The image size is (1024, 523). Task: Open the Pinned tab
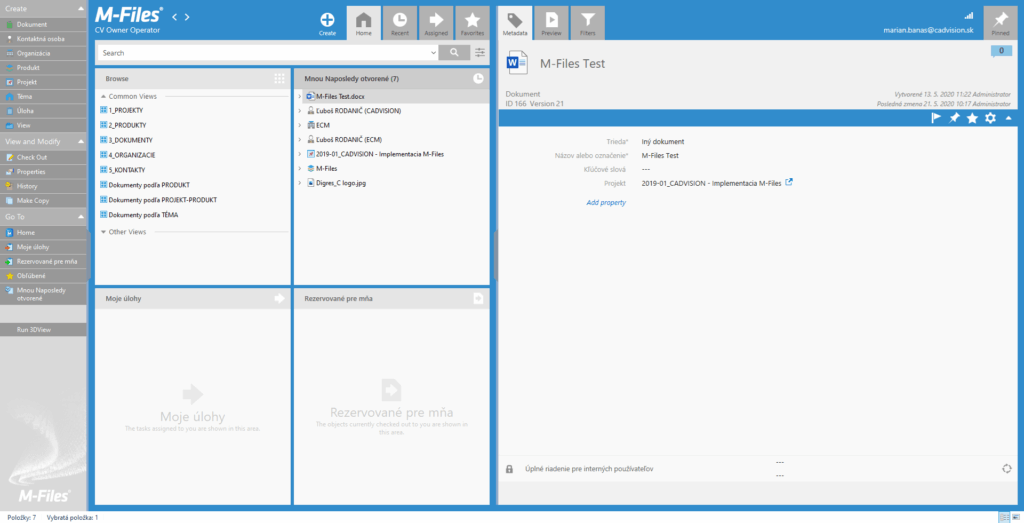pyautogui.click(x=1000, y=24)
